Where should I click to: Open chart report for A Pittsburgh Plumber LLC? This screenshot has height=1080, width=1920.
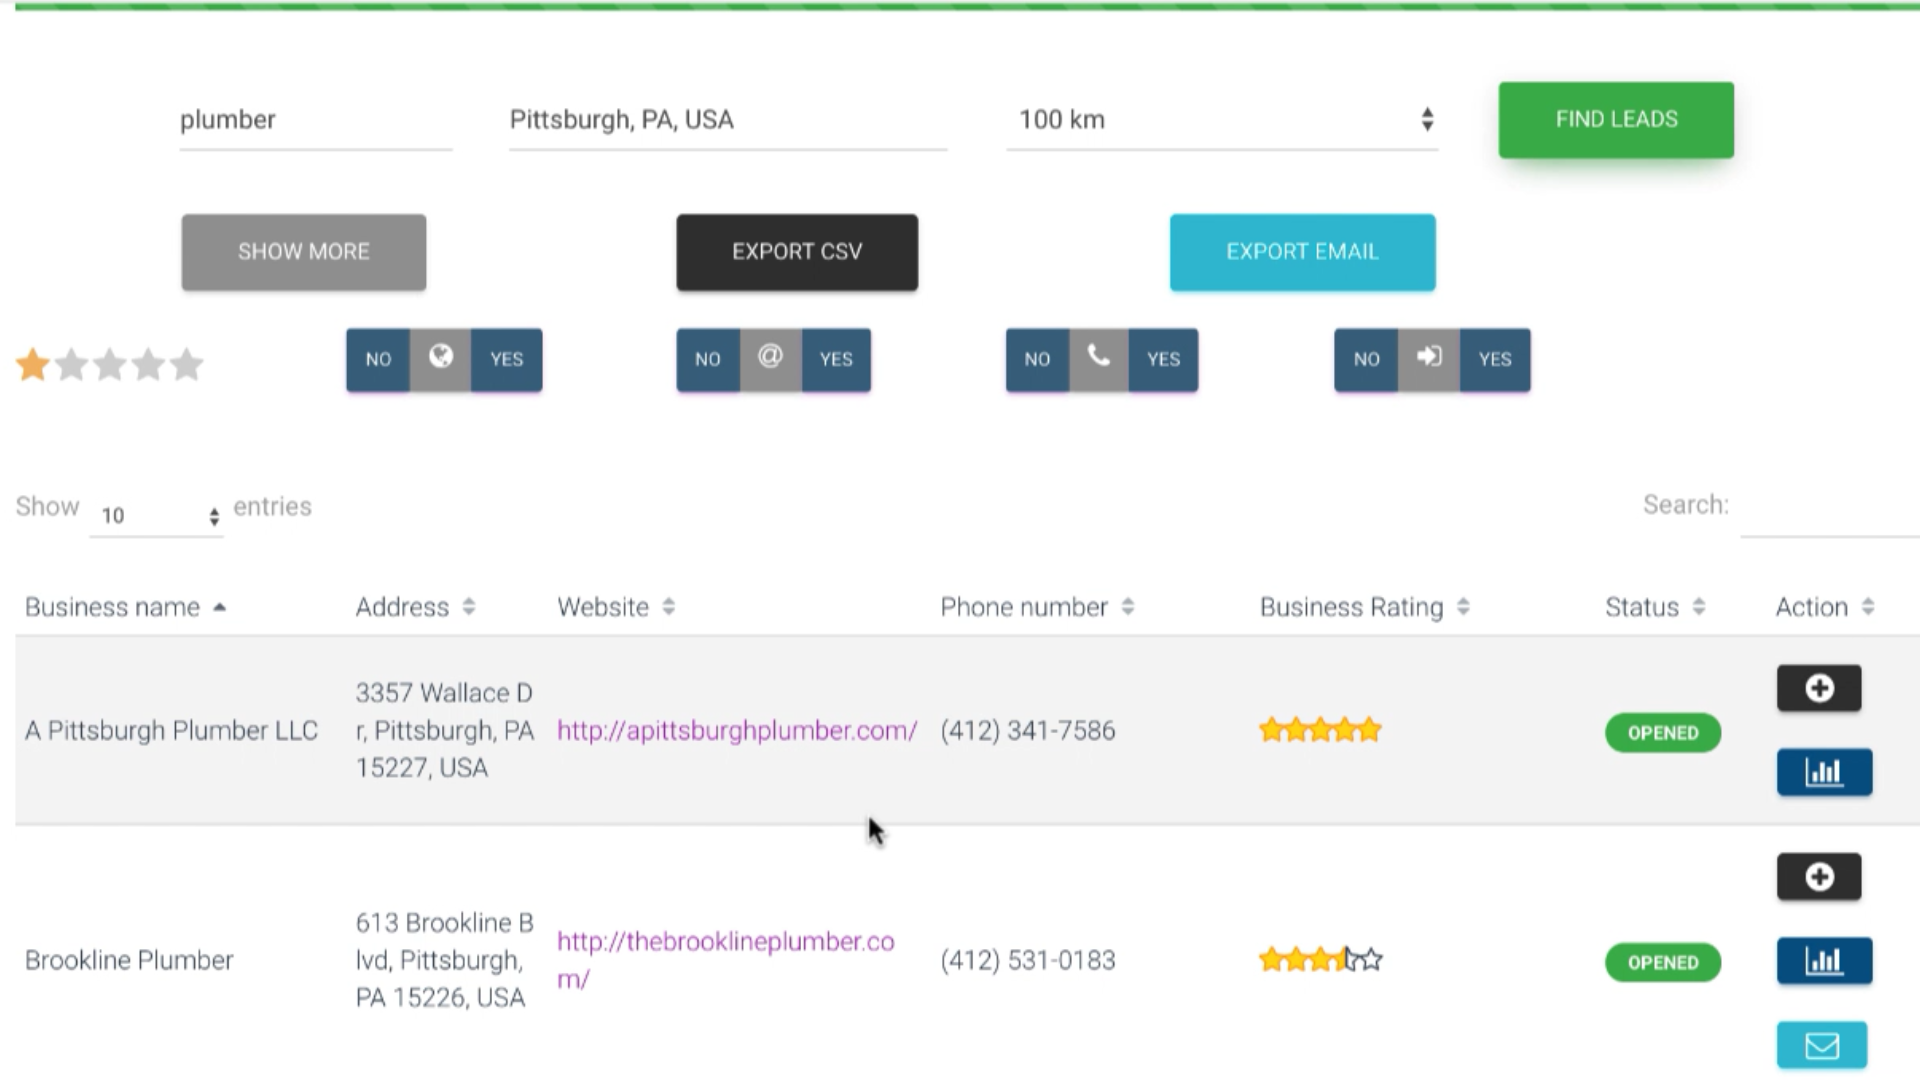[1824, 772]
